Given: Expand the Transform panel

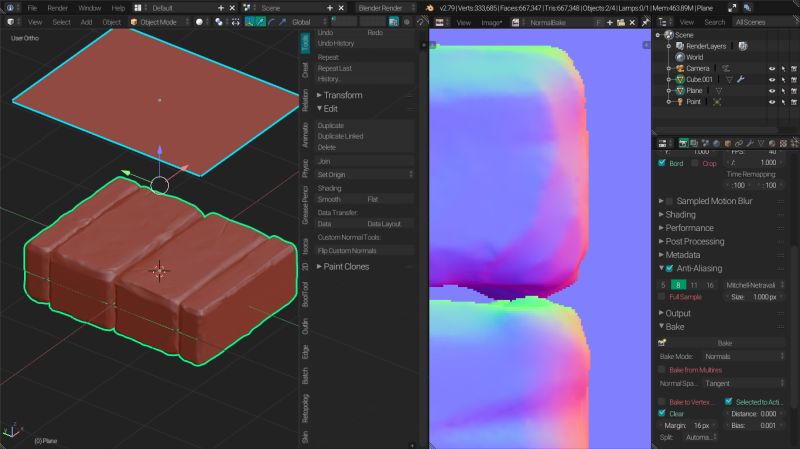Looking at the screenshot, I should tap(340, 95).
